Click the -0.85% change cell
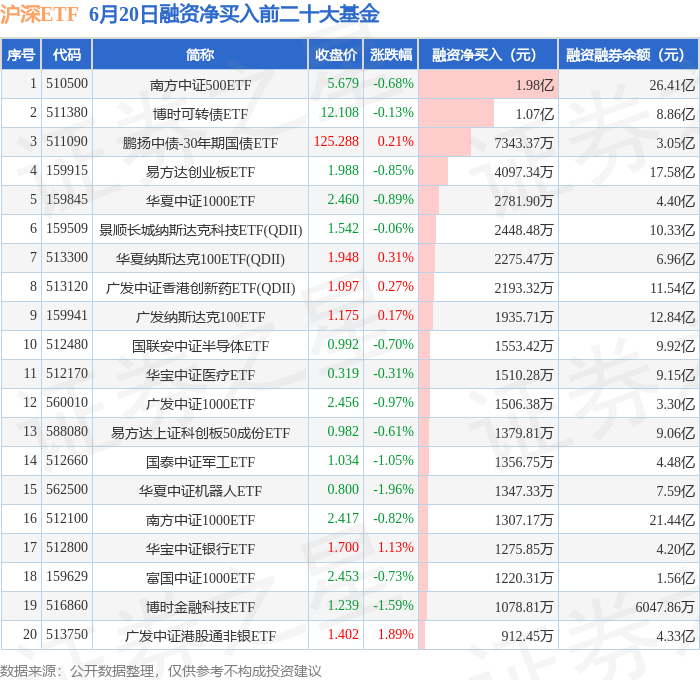 [393, 171]
